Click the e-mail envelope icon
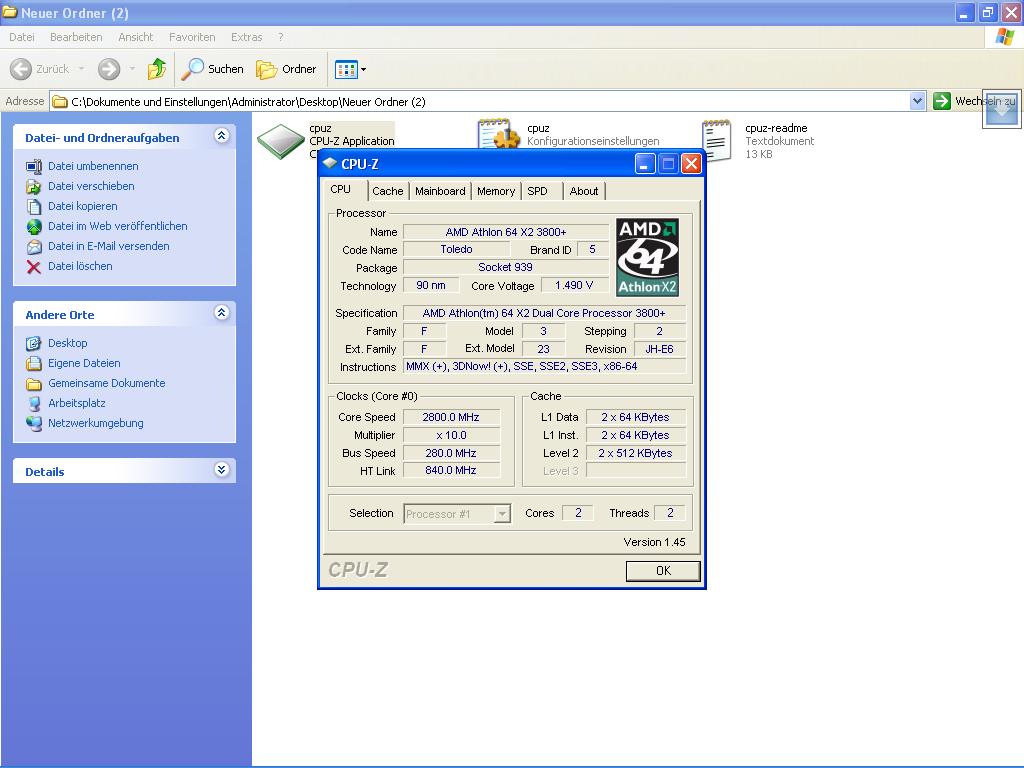Image resolution: width=1024 pixels, height=768 pixels. point(34,247)
